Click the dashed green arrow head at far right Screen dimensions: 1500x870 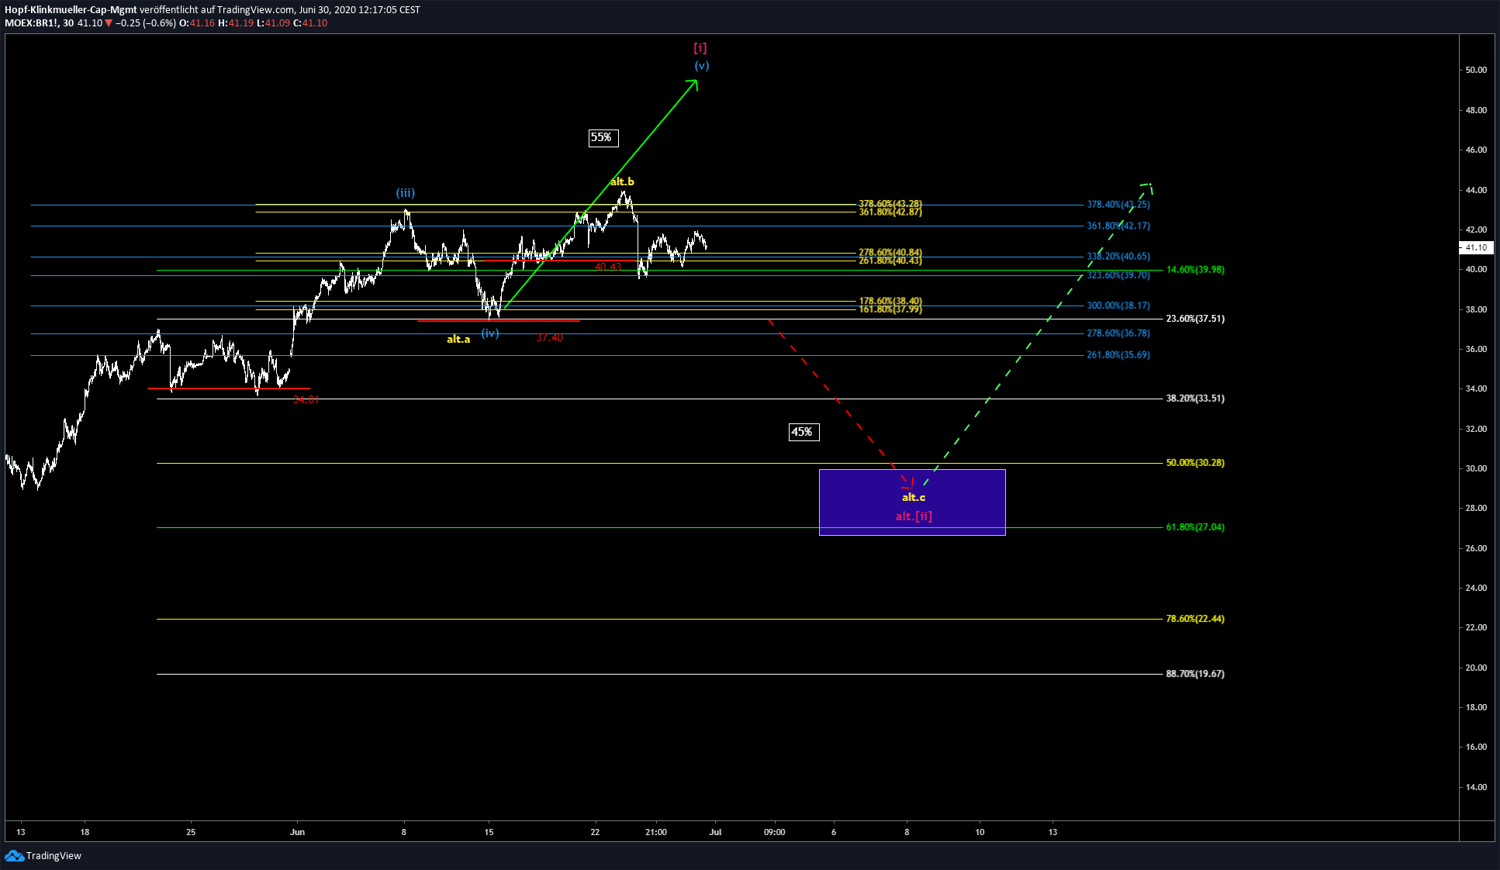tap(1149, 186)
